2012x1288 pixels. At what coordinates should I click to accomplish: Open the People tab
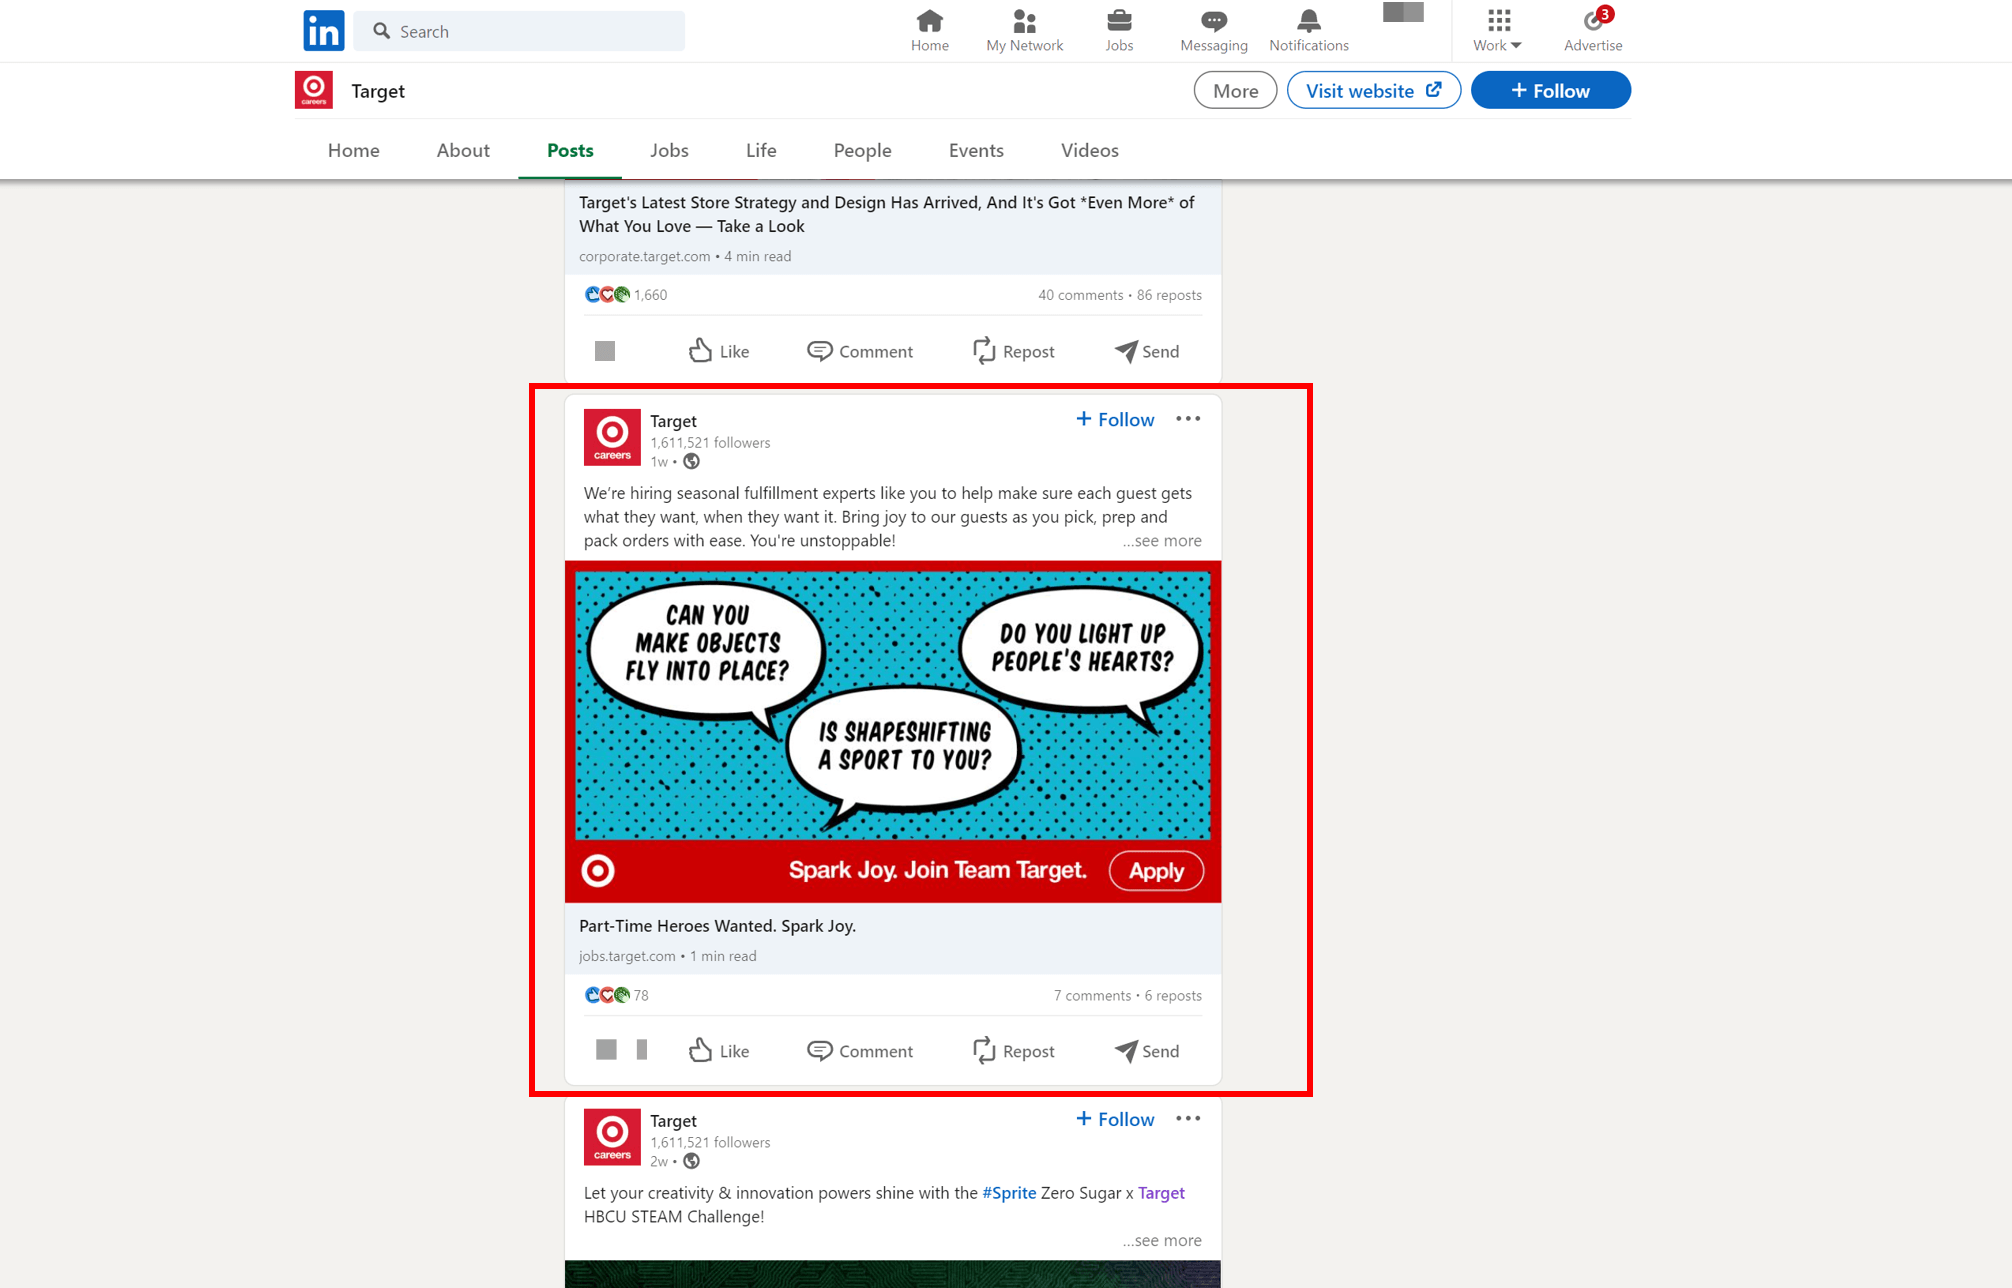pyautogui.click(x=861, y=150)
